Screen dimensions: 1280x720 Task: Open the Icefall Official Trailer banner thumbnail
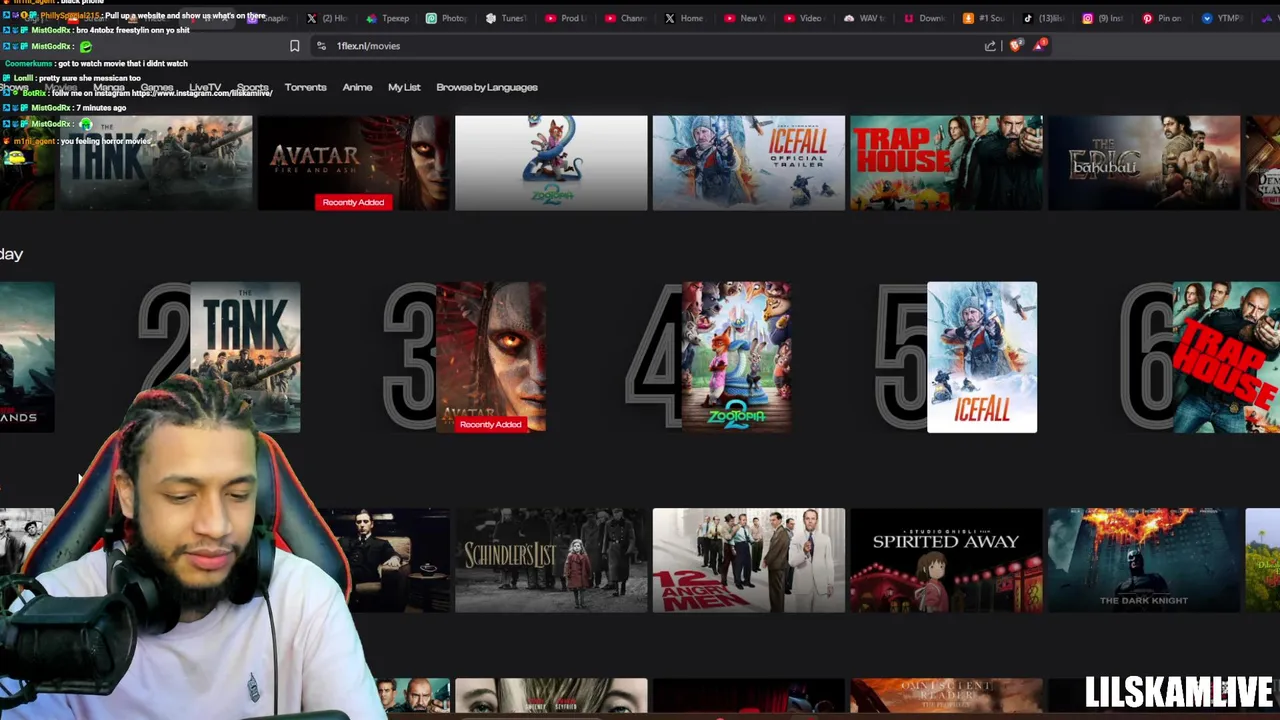coord(749,162)
